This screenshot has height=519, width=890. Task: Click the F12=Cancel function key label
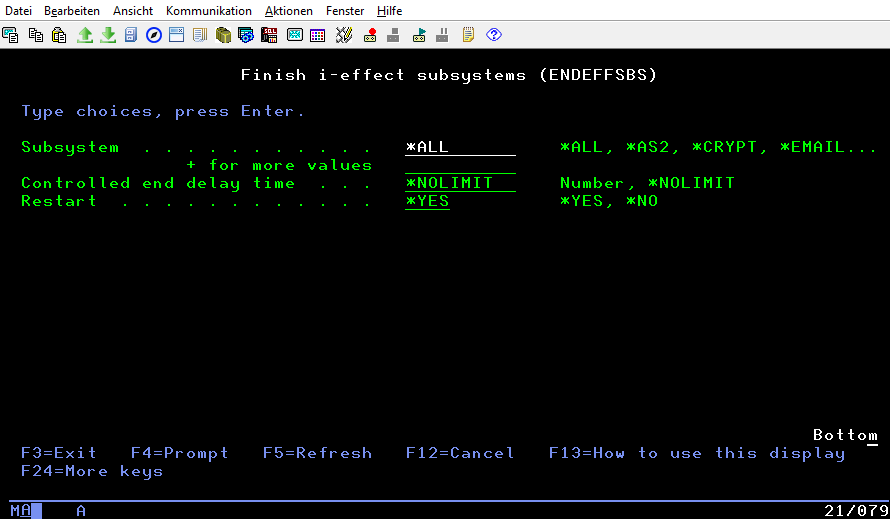coord(460,453)
